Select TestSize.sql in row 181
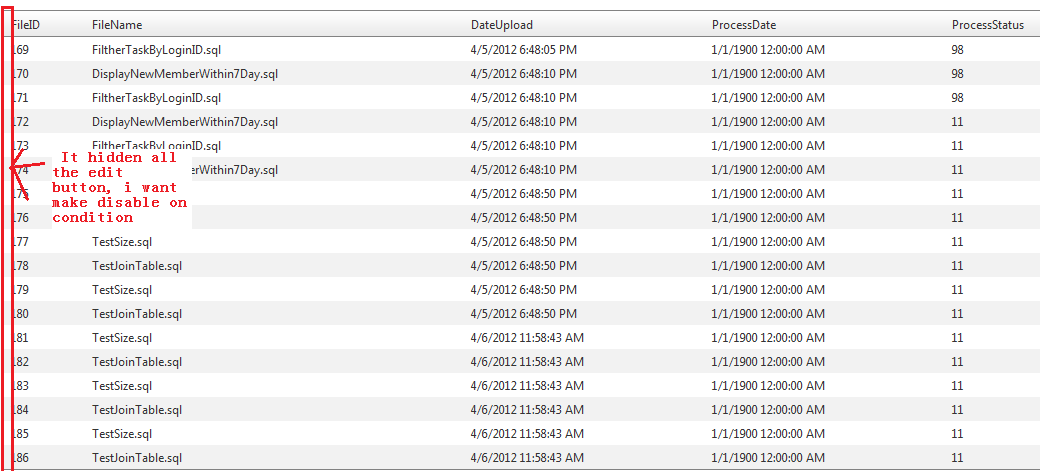1040x471 pixels. (122, 337)
